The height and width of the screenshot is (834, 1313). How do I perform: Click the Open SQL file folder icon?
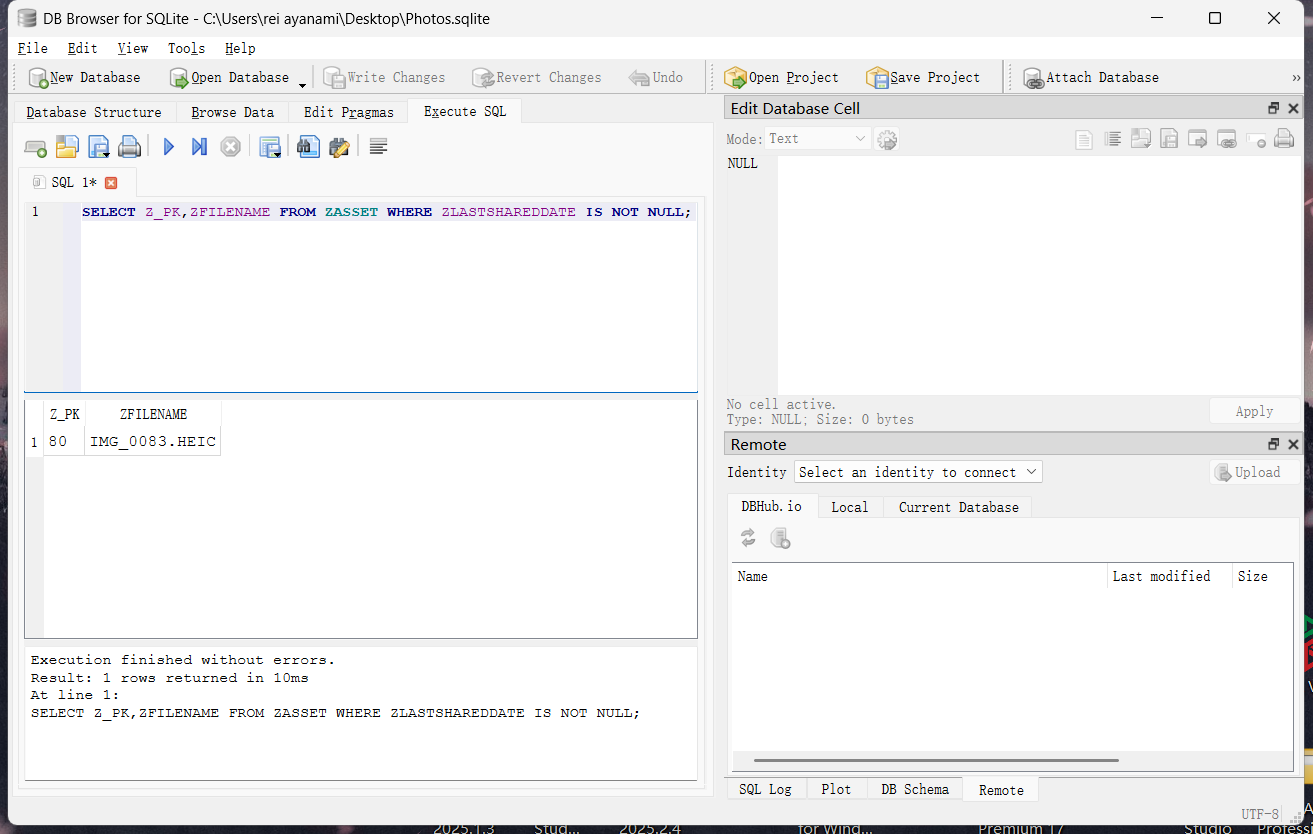tap(66, 147)
